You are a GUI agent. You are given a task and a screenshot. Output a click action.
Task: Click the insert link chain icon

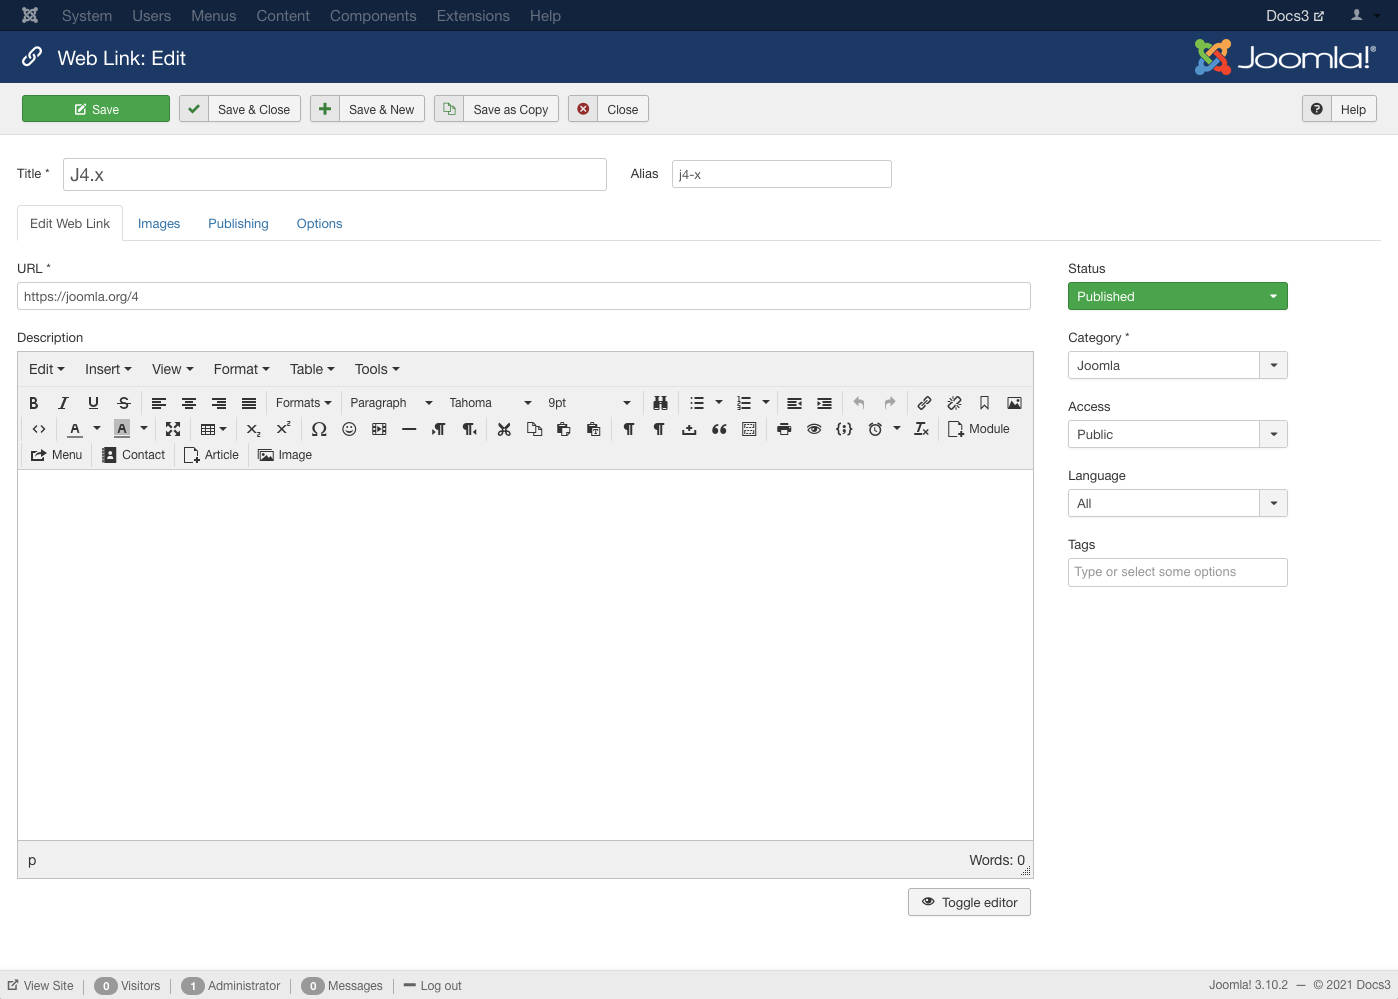tap(924, 403)
